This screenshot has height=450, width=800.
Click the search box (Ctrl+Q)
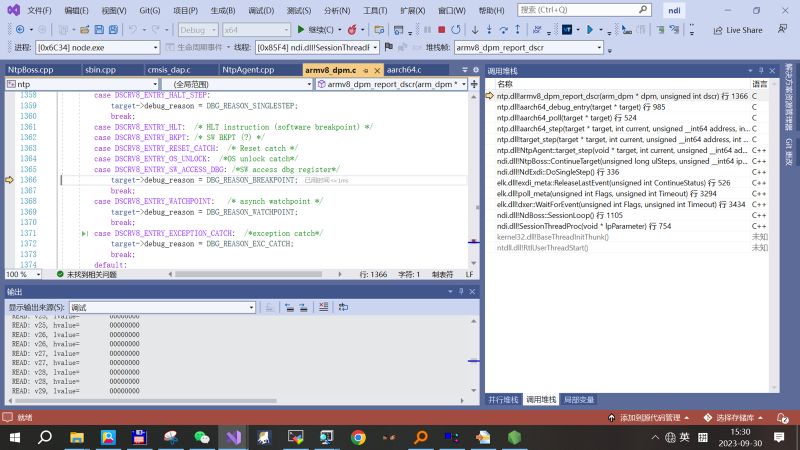pos(584,10)
